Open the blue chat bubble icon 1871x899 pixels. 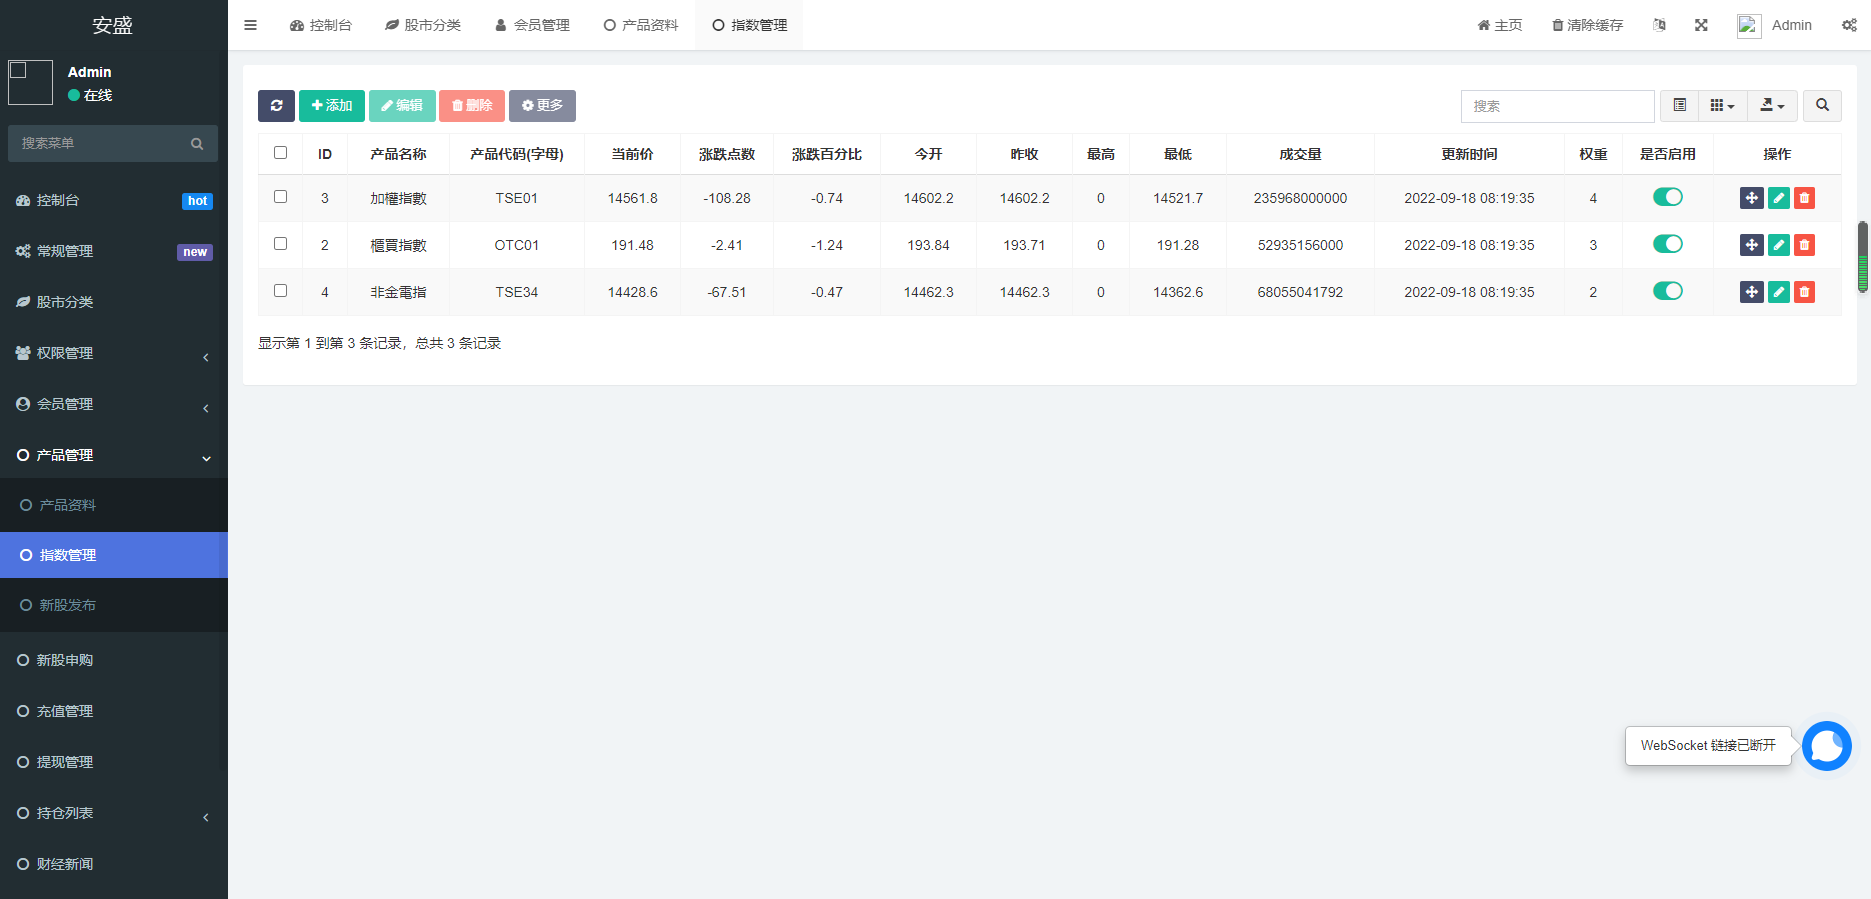pos(1827,746)
